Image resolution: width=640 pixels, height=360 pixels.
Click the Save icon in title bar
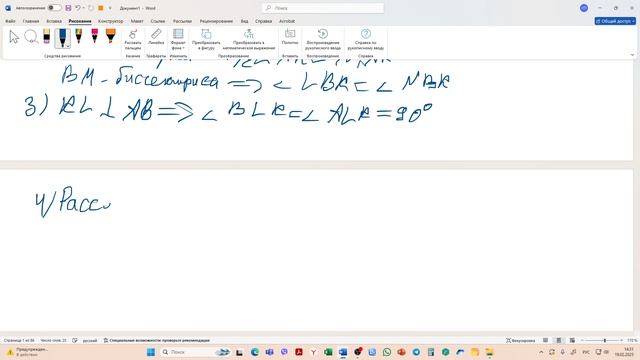point(68,8)
